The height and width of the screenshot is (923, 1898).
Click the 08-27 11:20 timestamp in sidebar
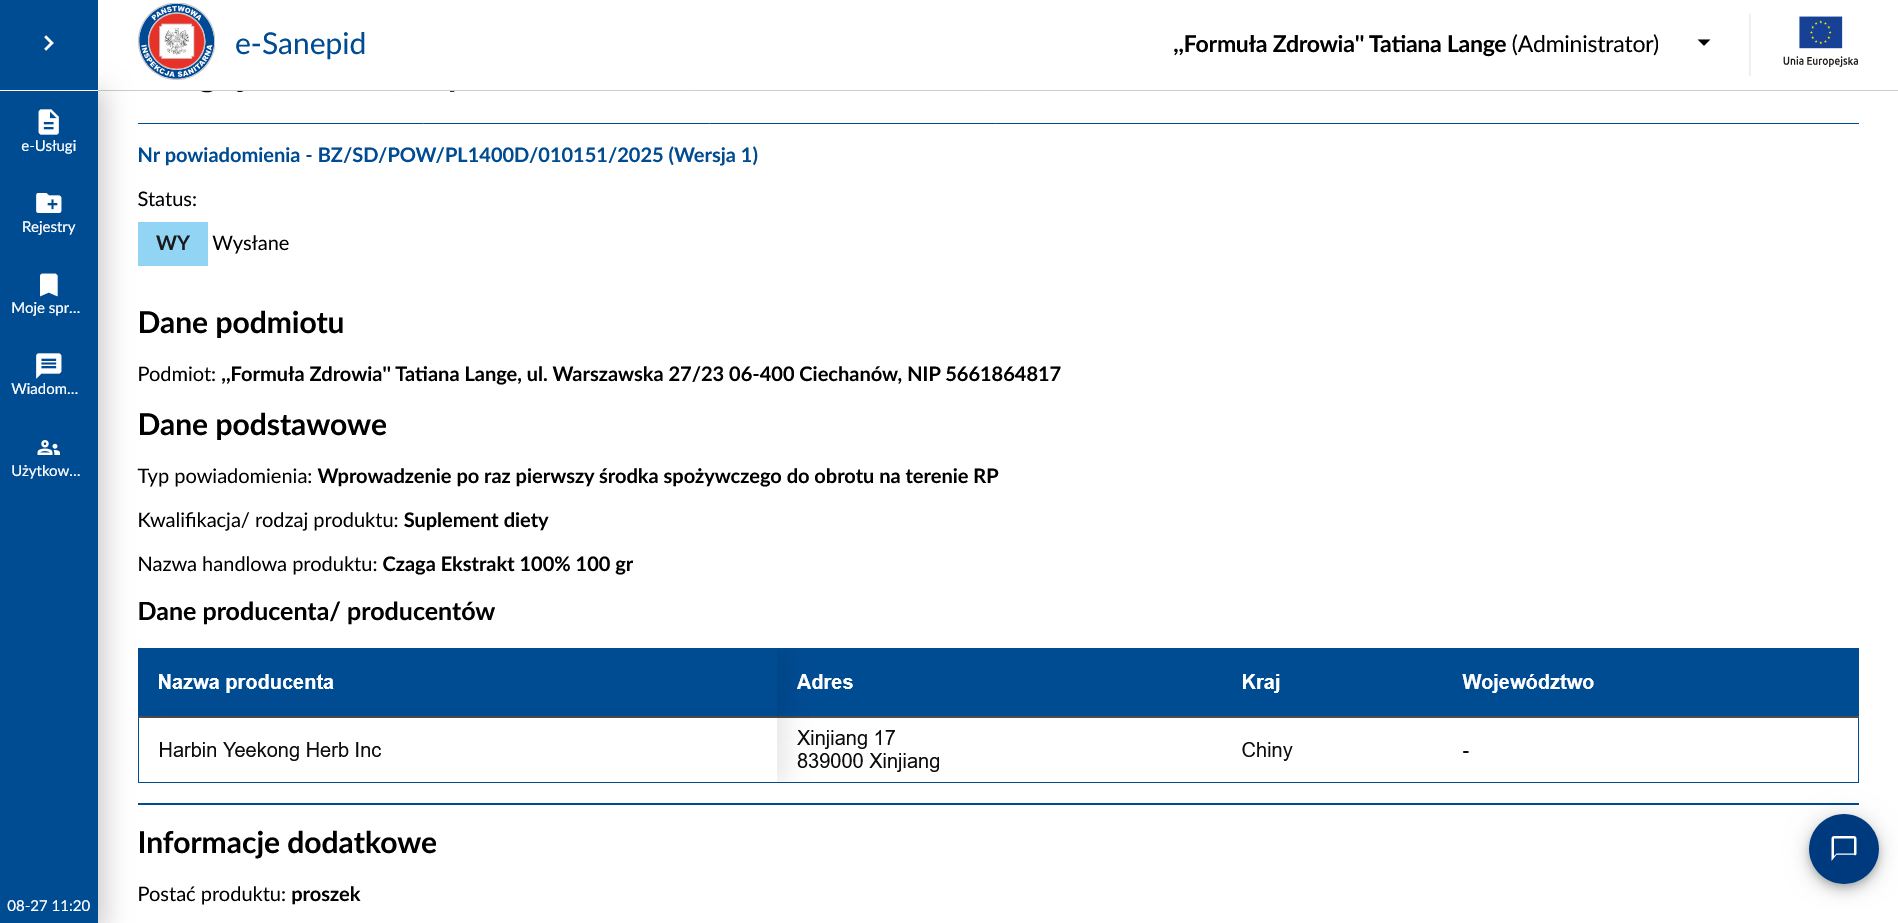coord(48,905)
